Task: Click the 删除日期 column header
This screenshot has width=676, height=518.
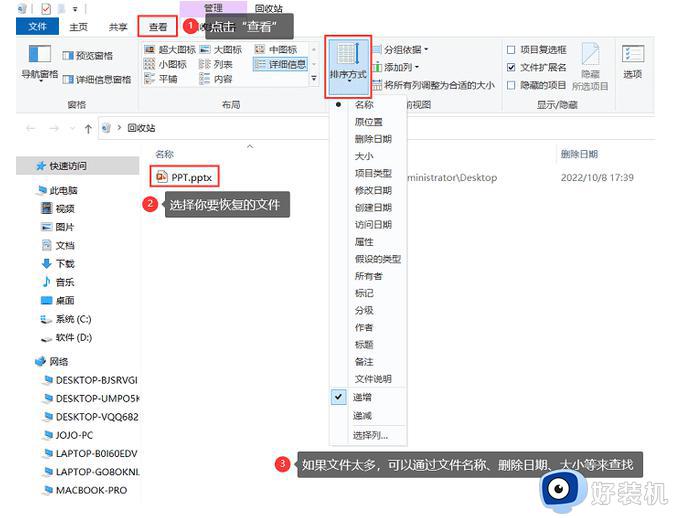Action: (x=579, y=154)
